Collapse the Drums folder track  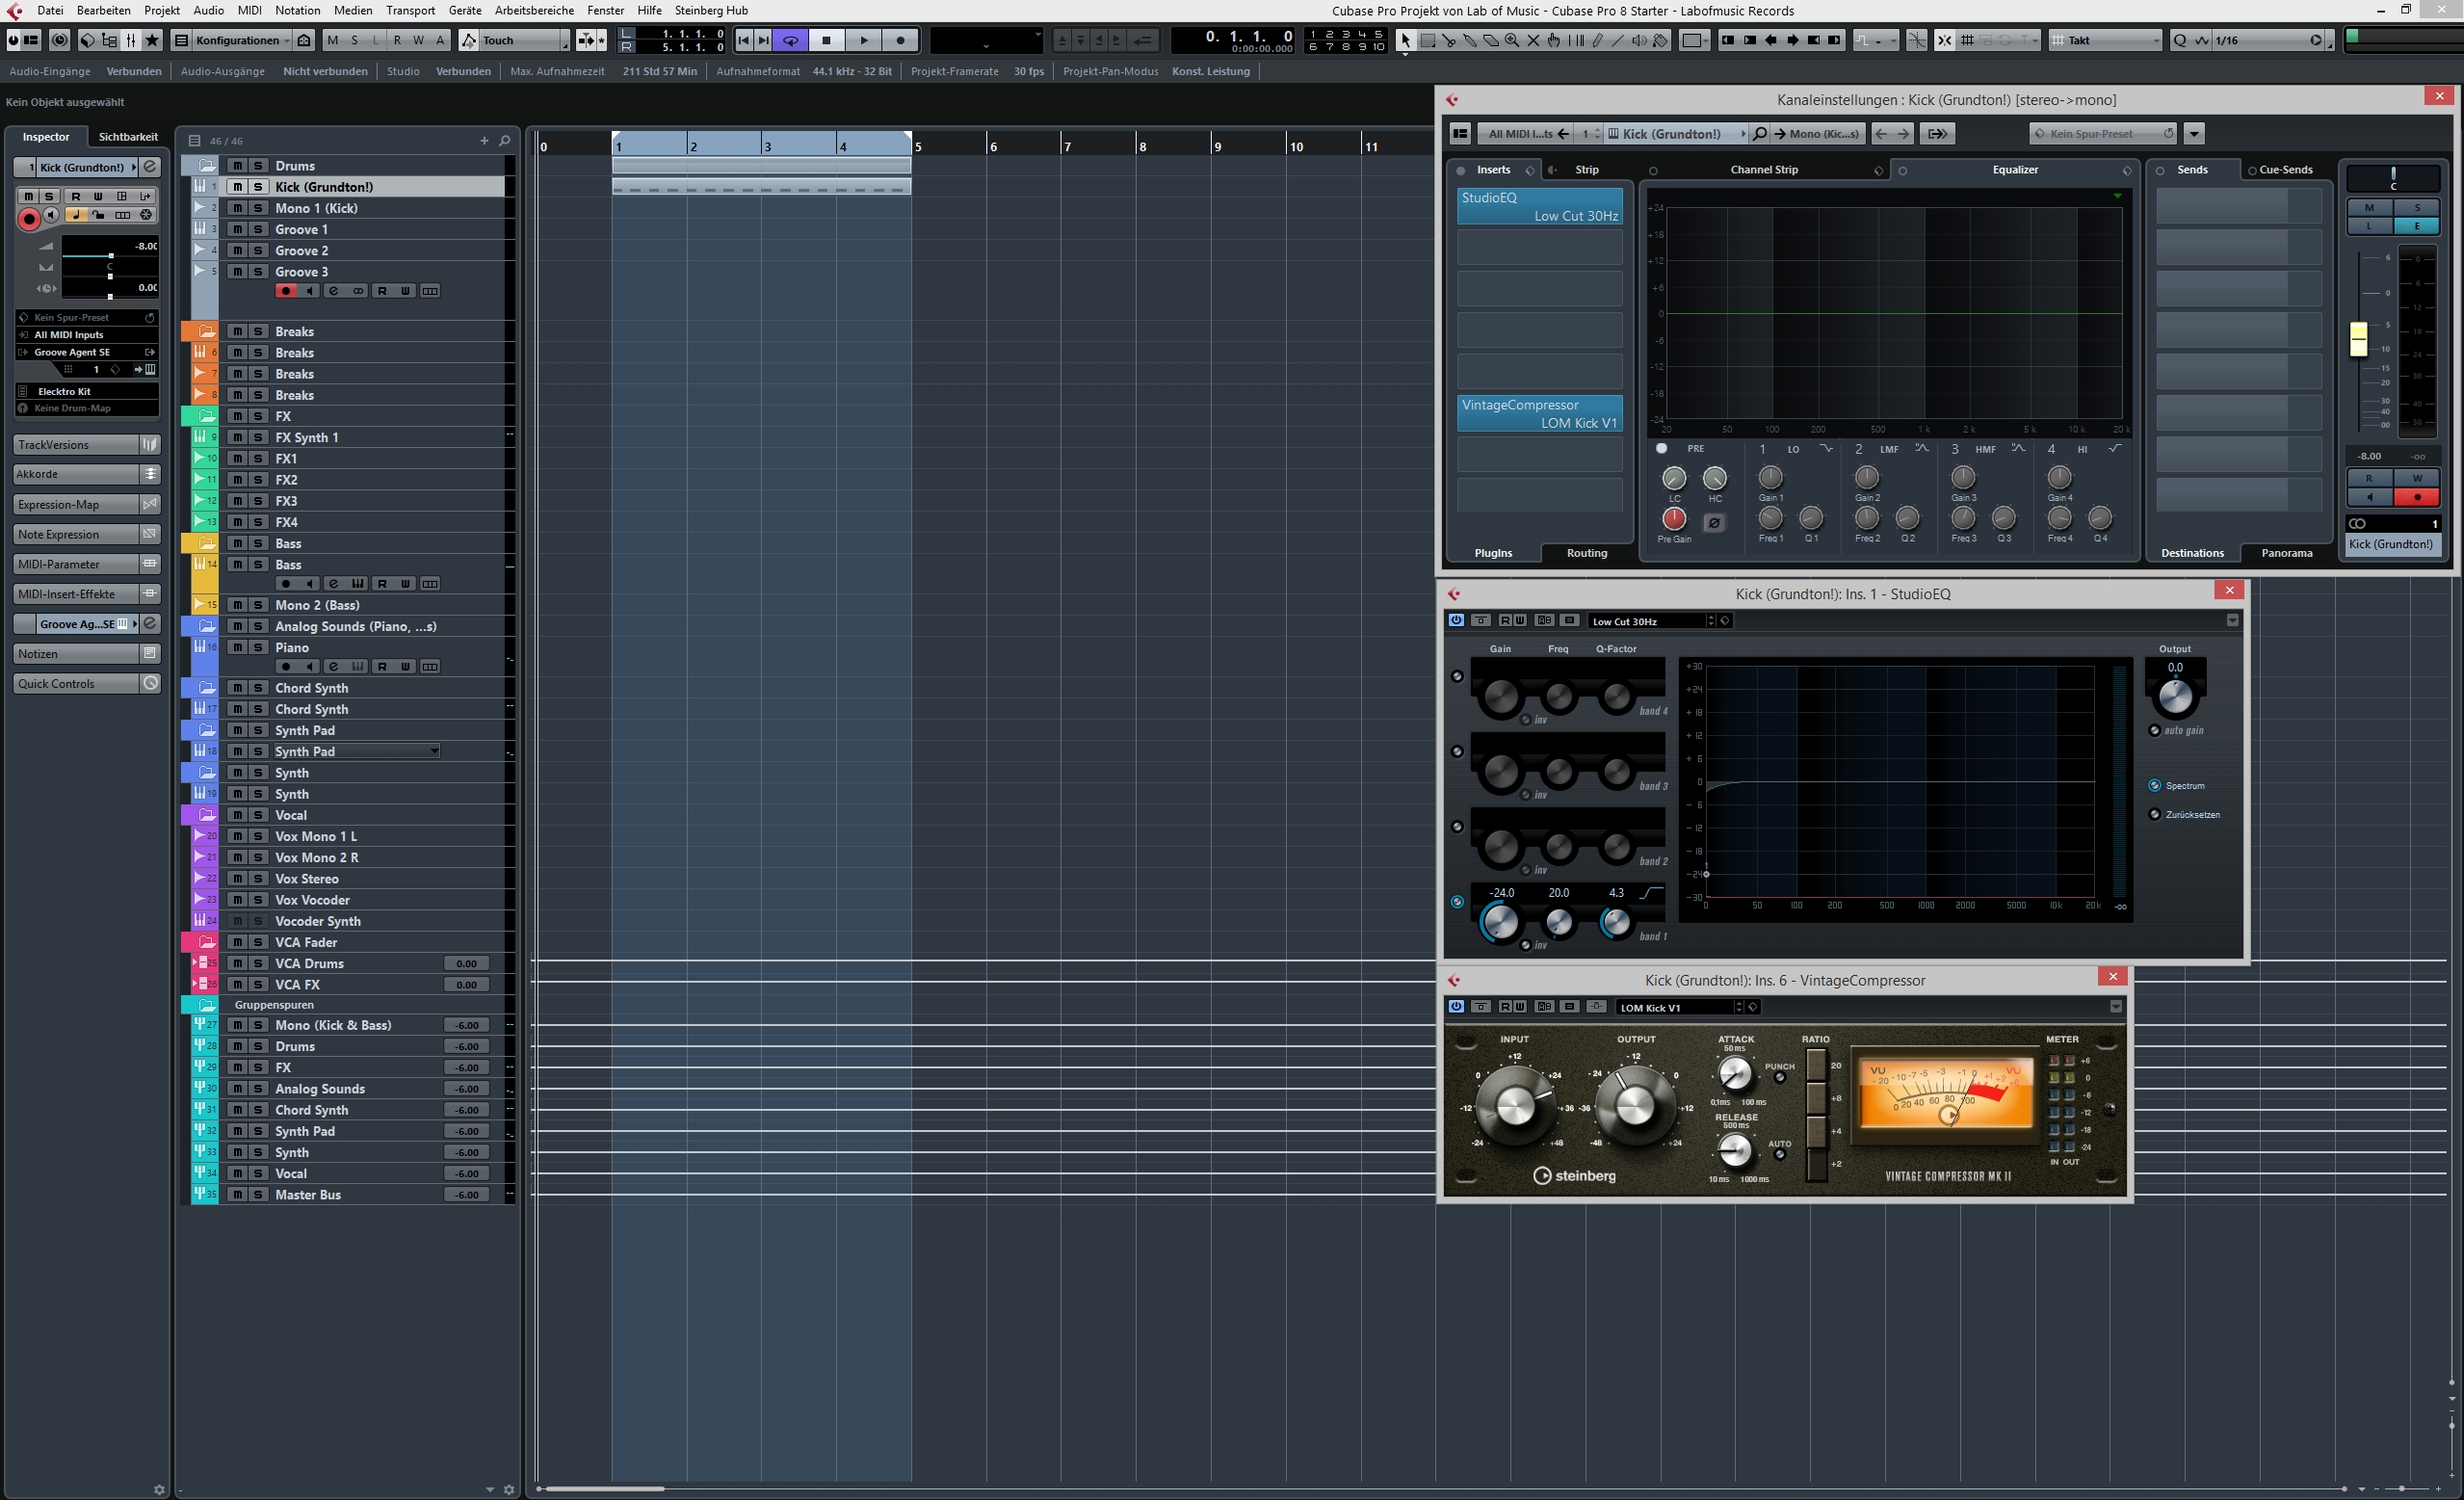pos(206,165)
